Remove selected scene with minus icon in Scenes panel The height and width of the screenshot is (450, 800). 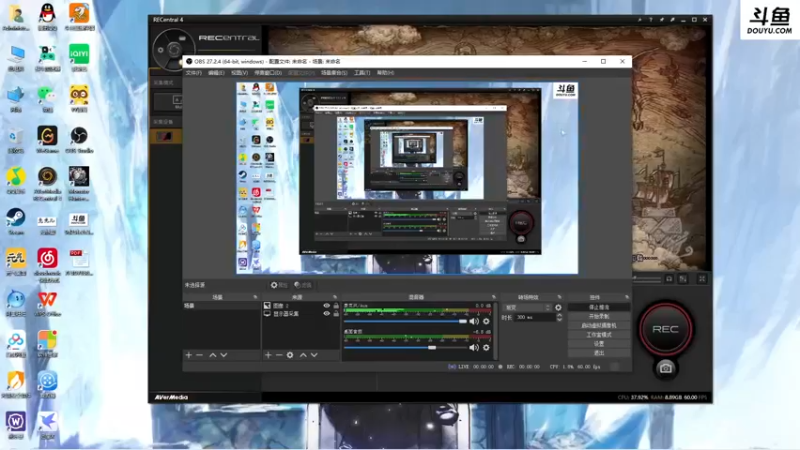tap(199, 355)
